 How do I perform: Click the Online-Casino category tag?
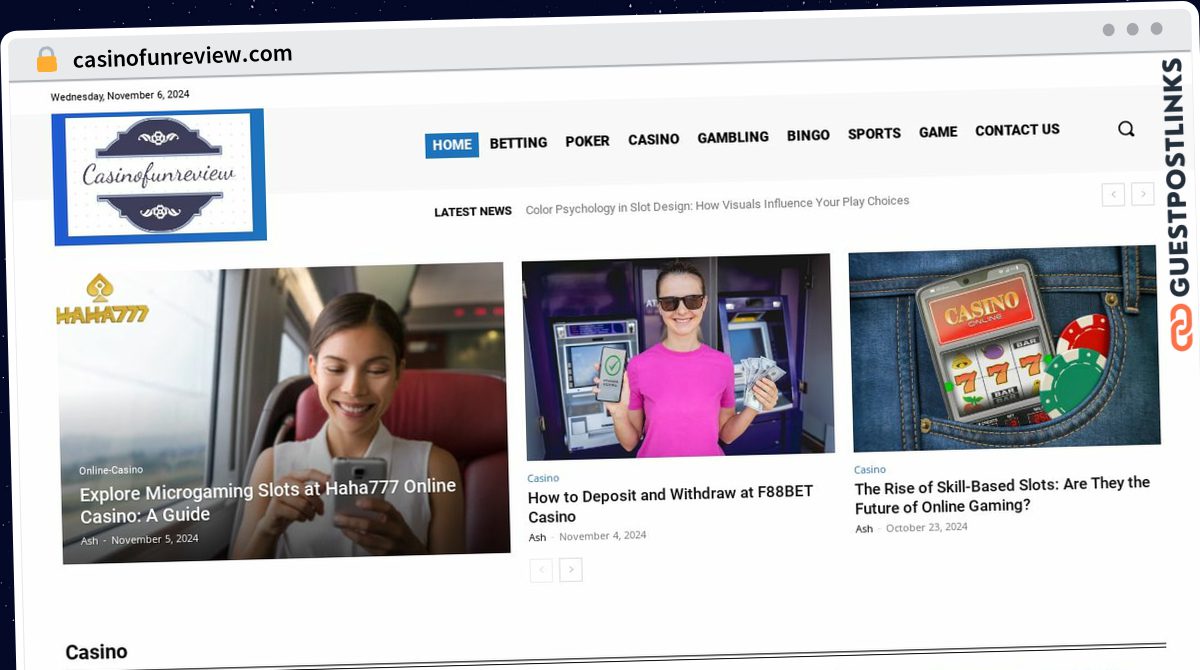pos(111,470)
